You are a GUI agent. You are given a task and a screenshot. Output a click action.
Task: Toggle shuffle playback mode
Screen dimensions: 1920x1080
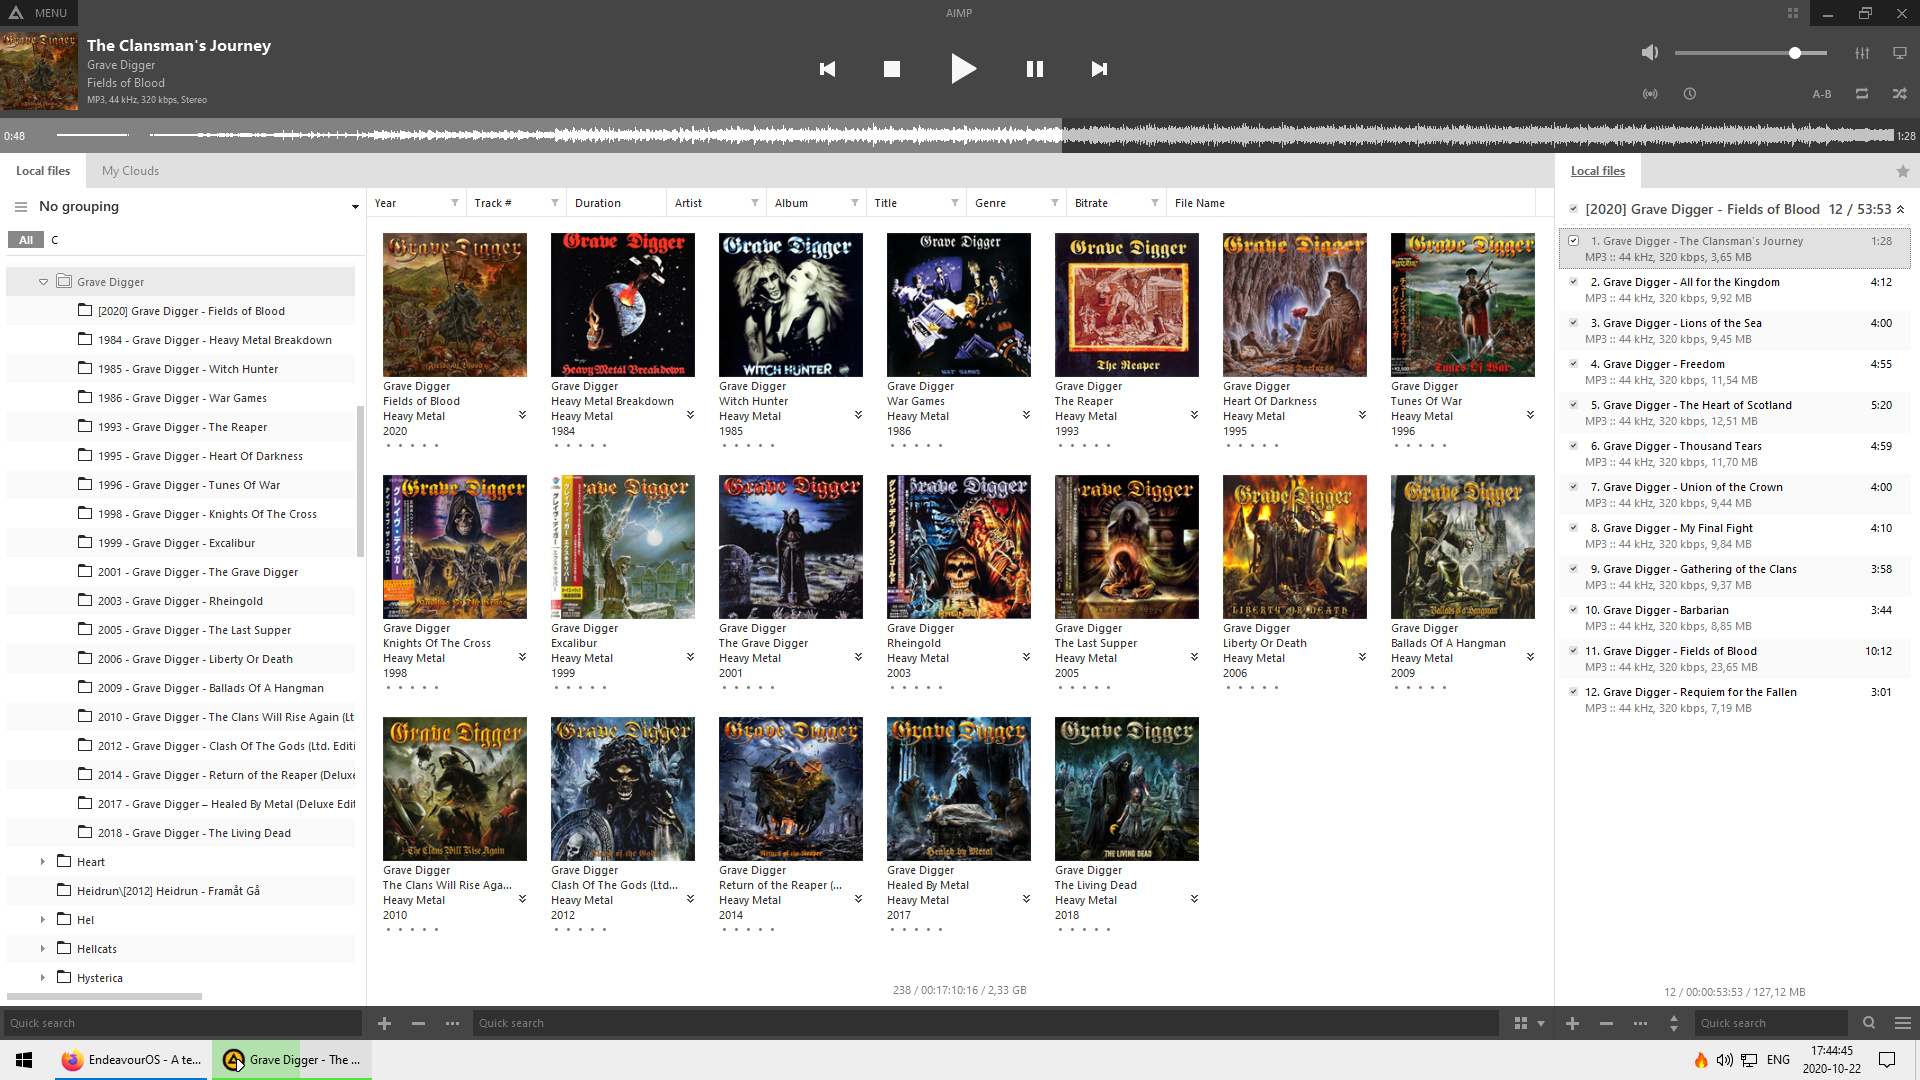[1899, 94]
